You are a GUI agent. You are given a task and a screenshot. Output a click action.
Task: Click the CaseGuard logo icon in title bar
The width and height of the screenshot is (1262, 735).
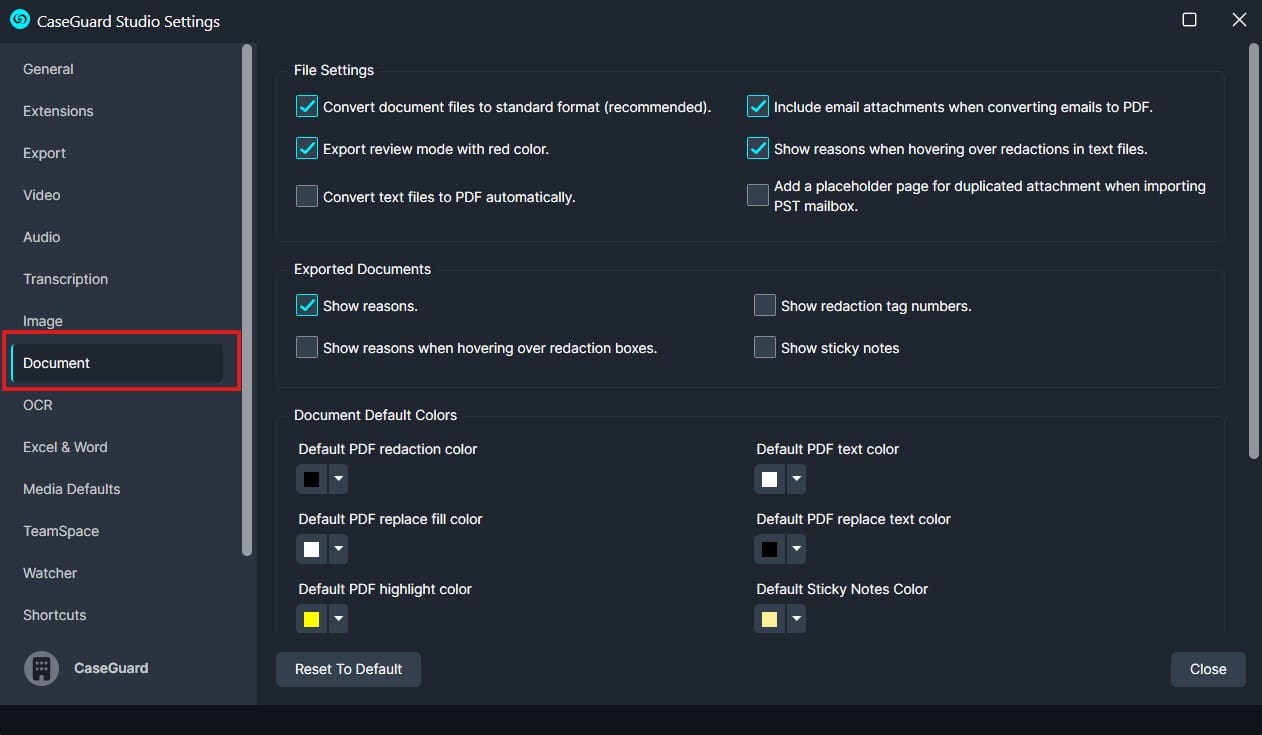[x=19, y=20]
